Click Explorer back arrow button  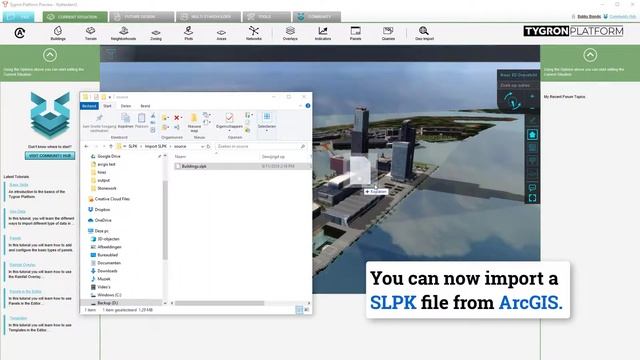[86, 146]
